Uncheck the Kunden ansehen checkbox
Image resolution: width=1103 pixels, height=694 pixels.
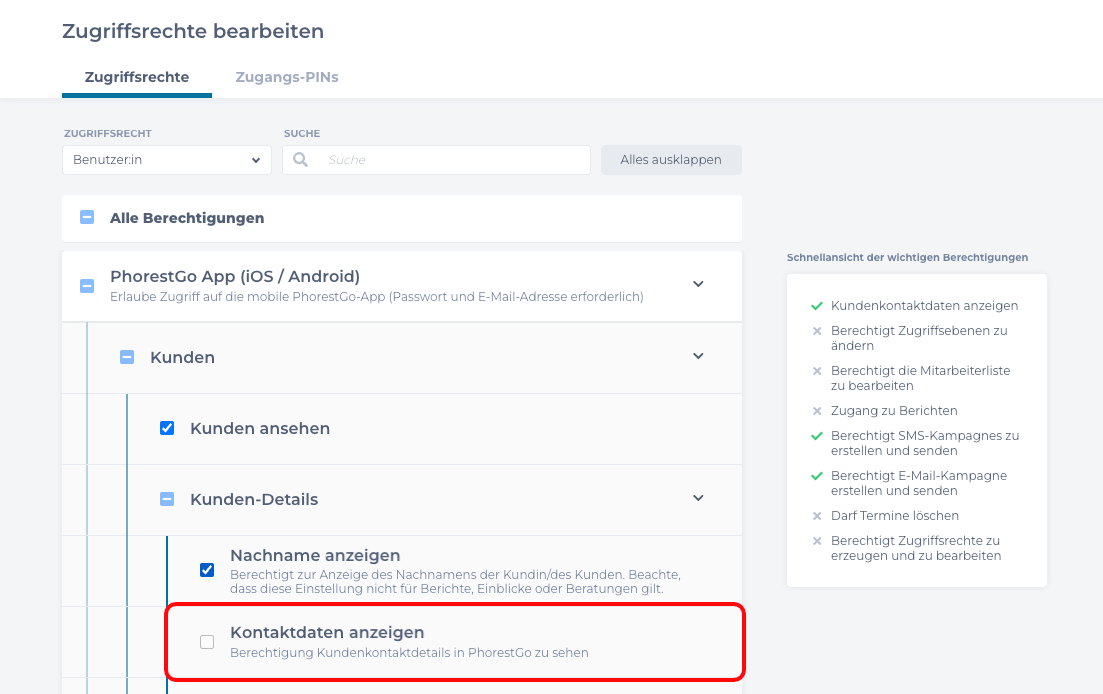pyautogui.click(x=167, y=427)
